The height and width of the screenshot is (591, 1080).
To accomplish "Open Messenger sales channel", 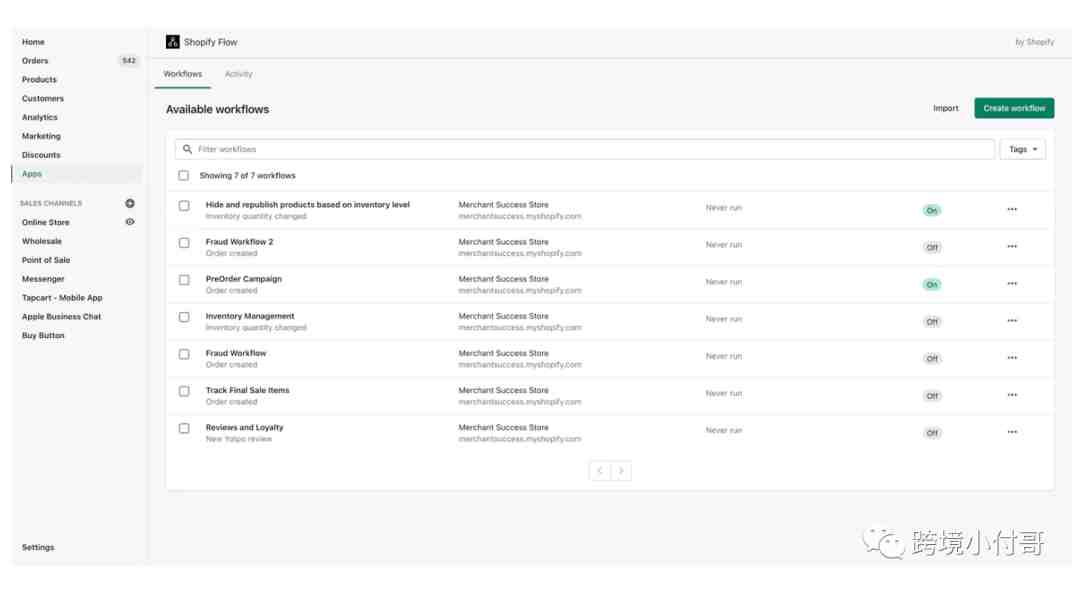I will [43, 279].
